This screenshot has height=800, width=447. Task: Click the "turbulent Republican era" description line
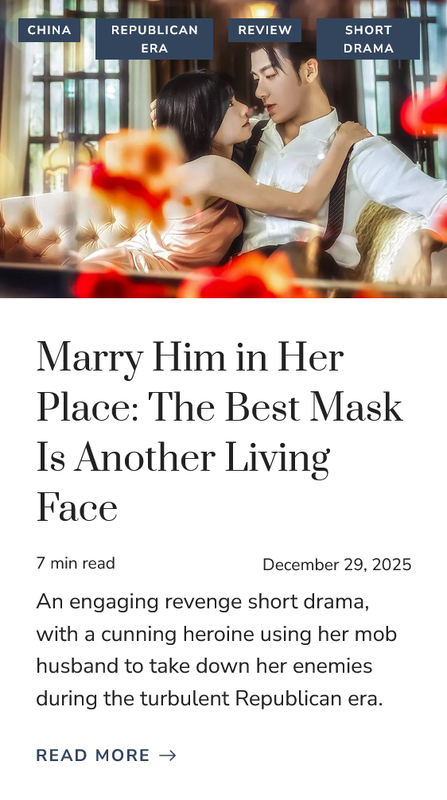coord(209,698)
